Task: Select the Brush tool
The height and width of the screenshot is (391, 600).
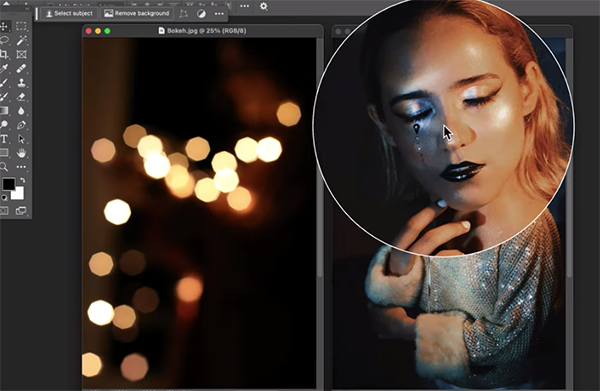Action: 4,83
